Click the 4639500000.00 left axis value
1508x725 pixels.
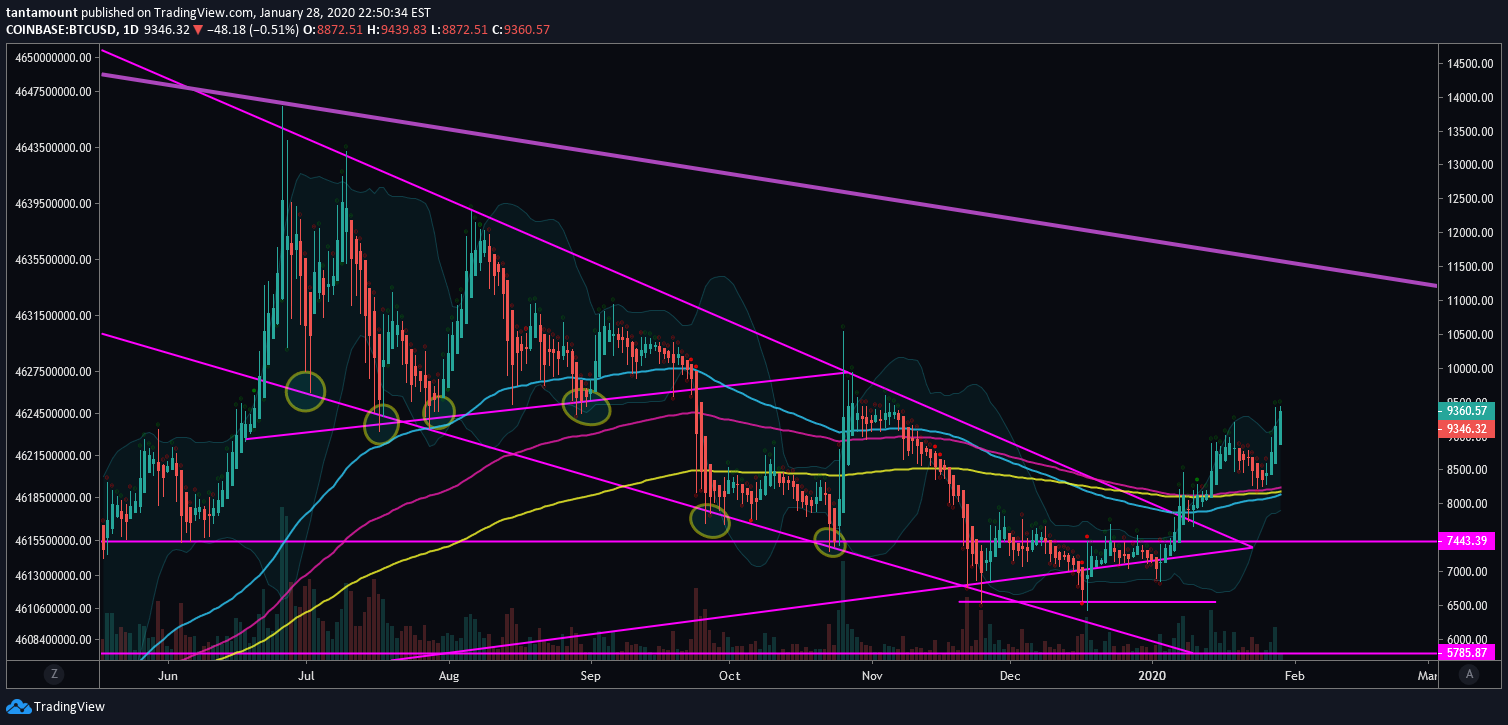coord(54,203)
